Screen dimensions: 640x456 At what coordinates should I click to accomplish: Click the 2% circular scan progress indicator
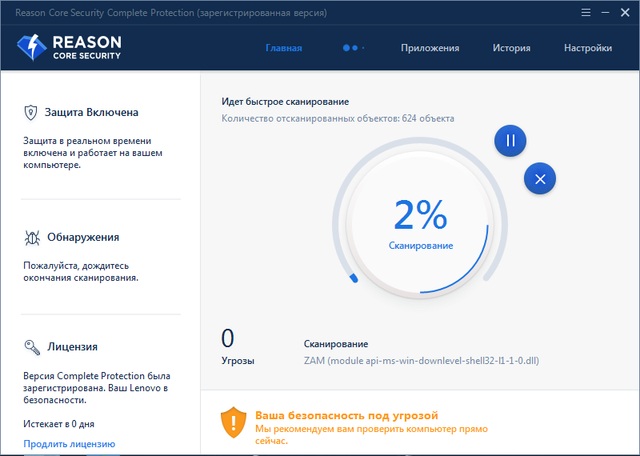(420, 220)
